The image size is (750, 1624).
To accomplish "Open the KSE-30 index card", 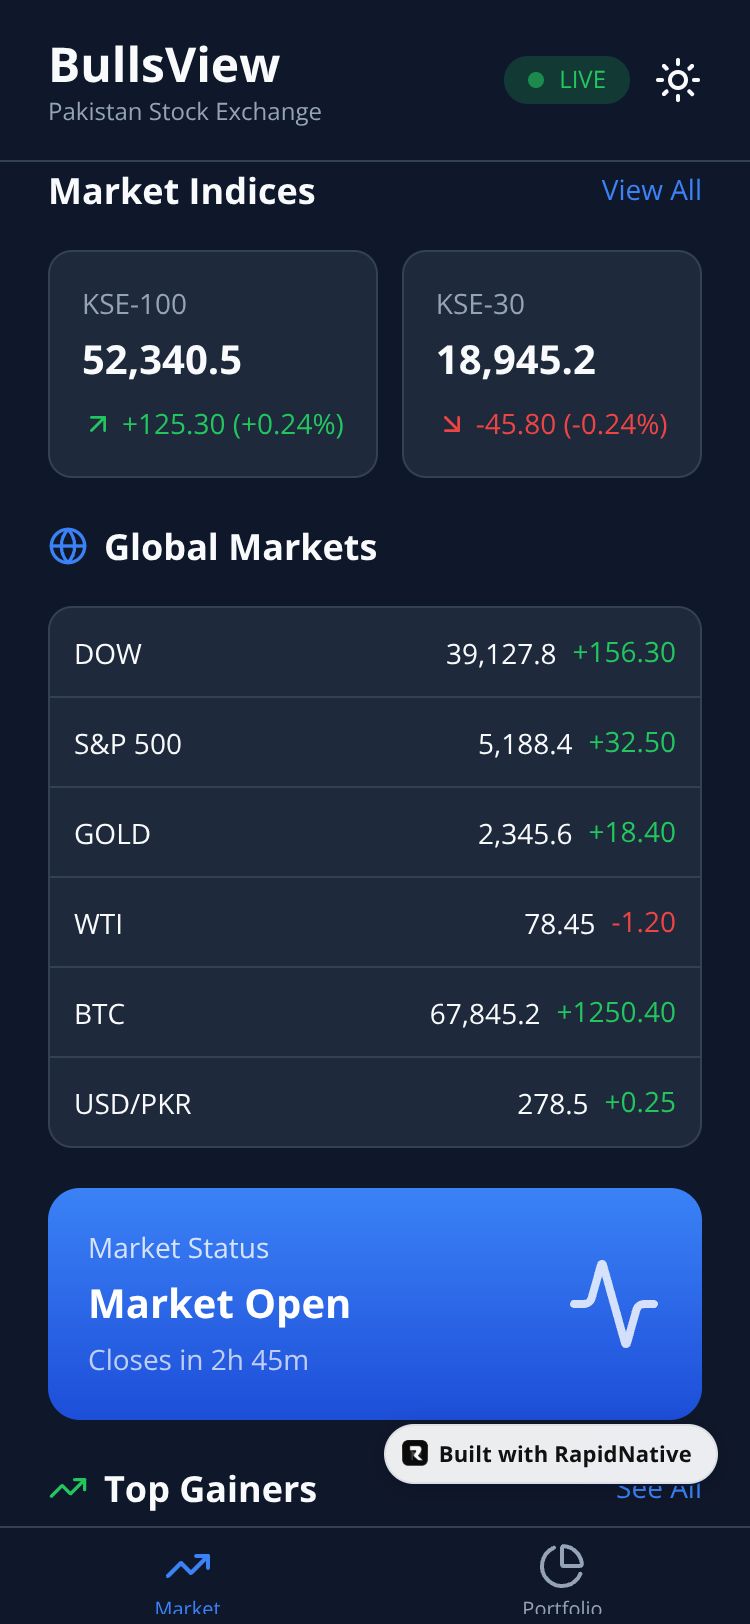I will point(551,363).
